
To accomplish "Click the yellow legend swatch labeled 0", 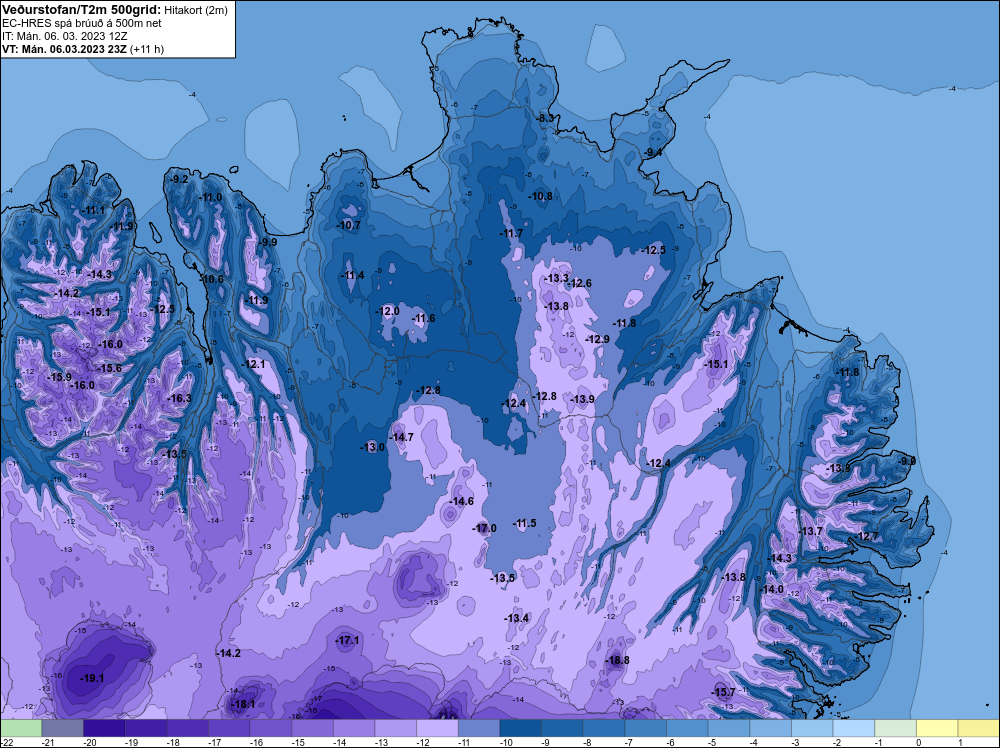I will click(x=937, y=728).
